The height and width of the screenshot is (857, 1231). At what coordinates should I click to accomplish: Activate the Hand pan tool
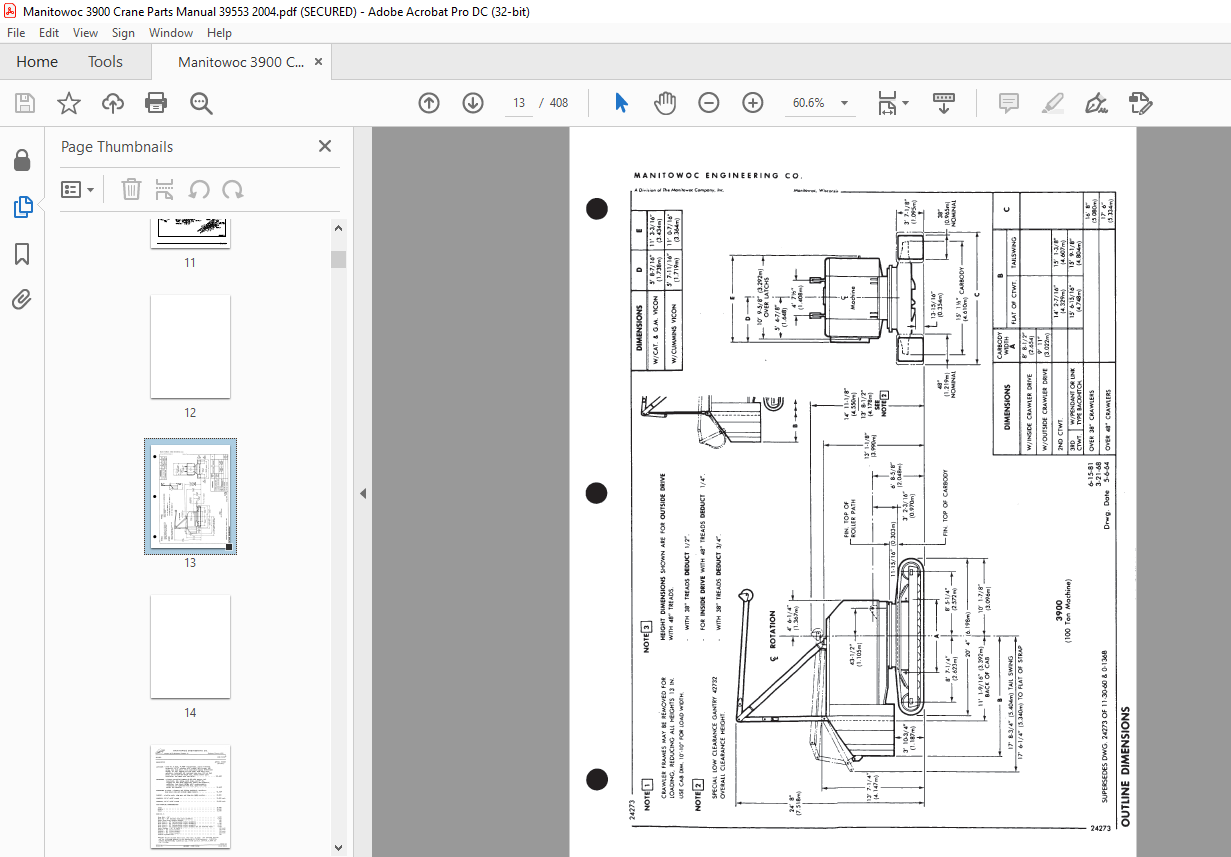coord(665,103)
